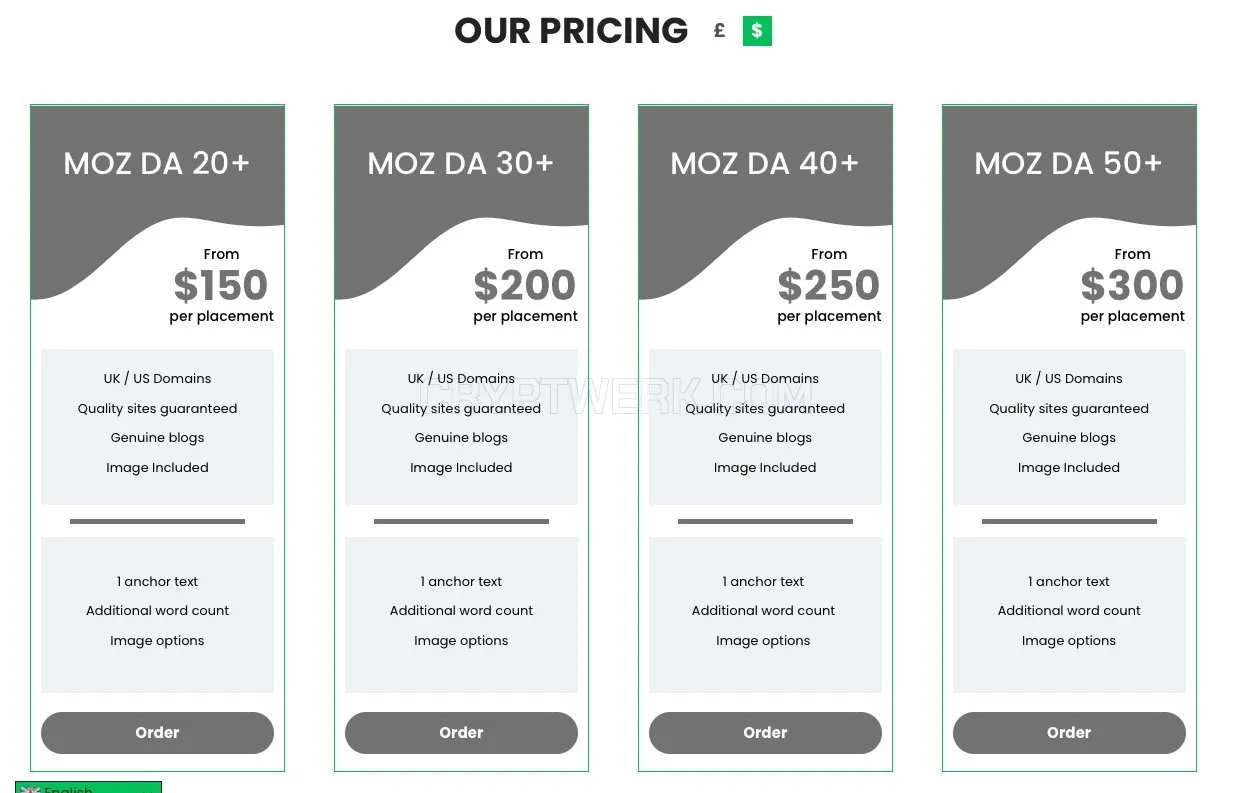Click the OUR PRICING heading
This screenshot has height=793, width=1233.
571,31
